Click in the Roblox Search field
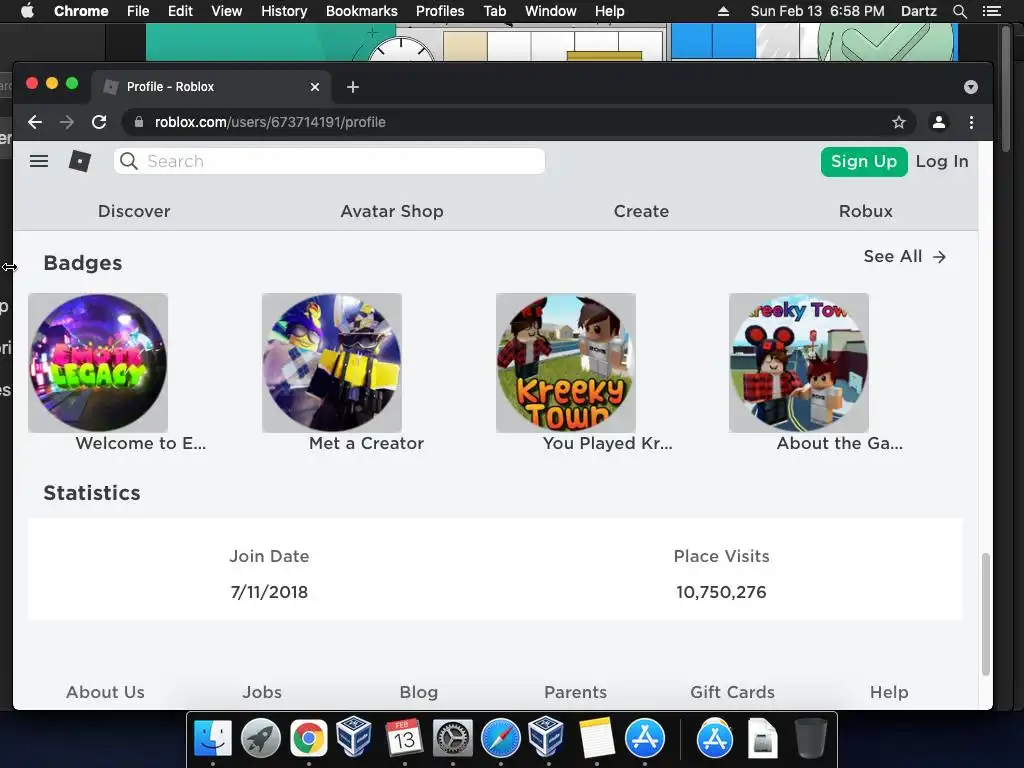 click(x=329, y=161)
